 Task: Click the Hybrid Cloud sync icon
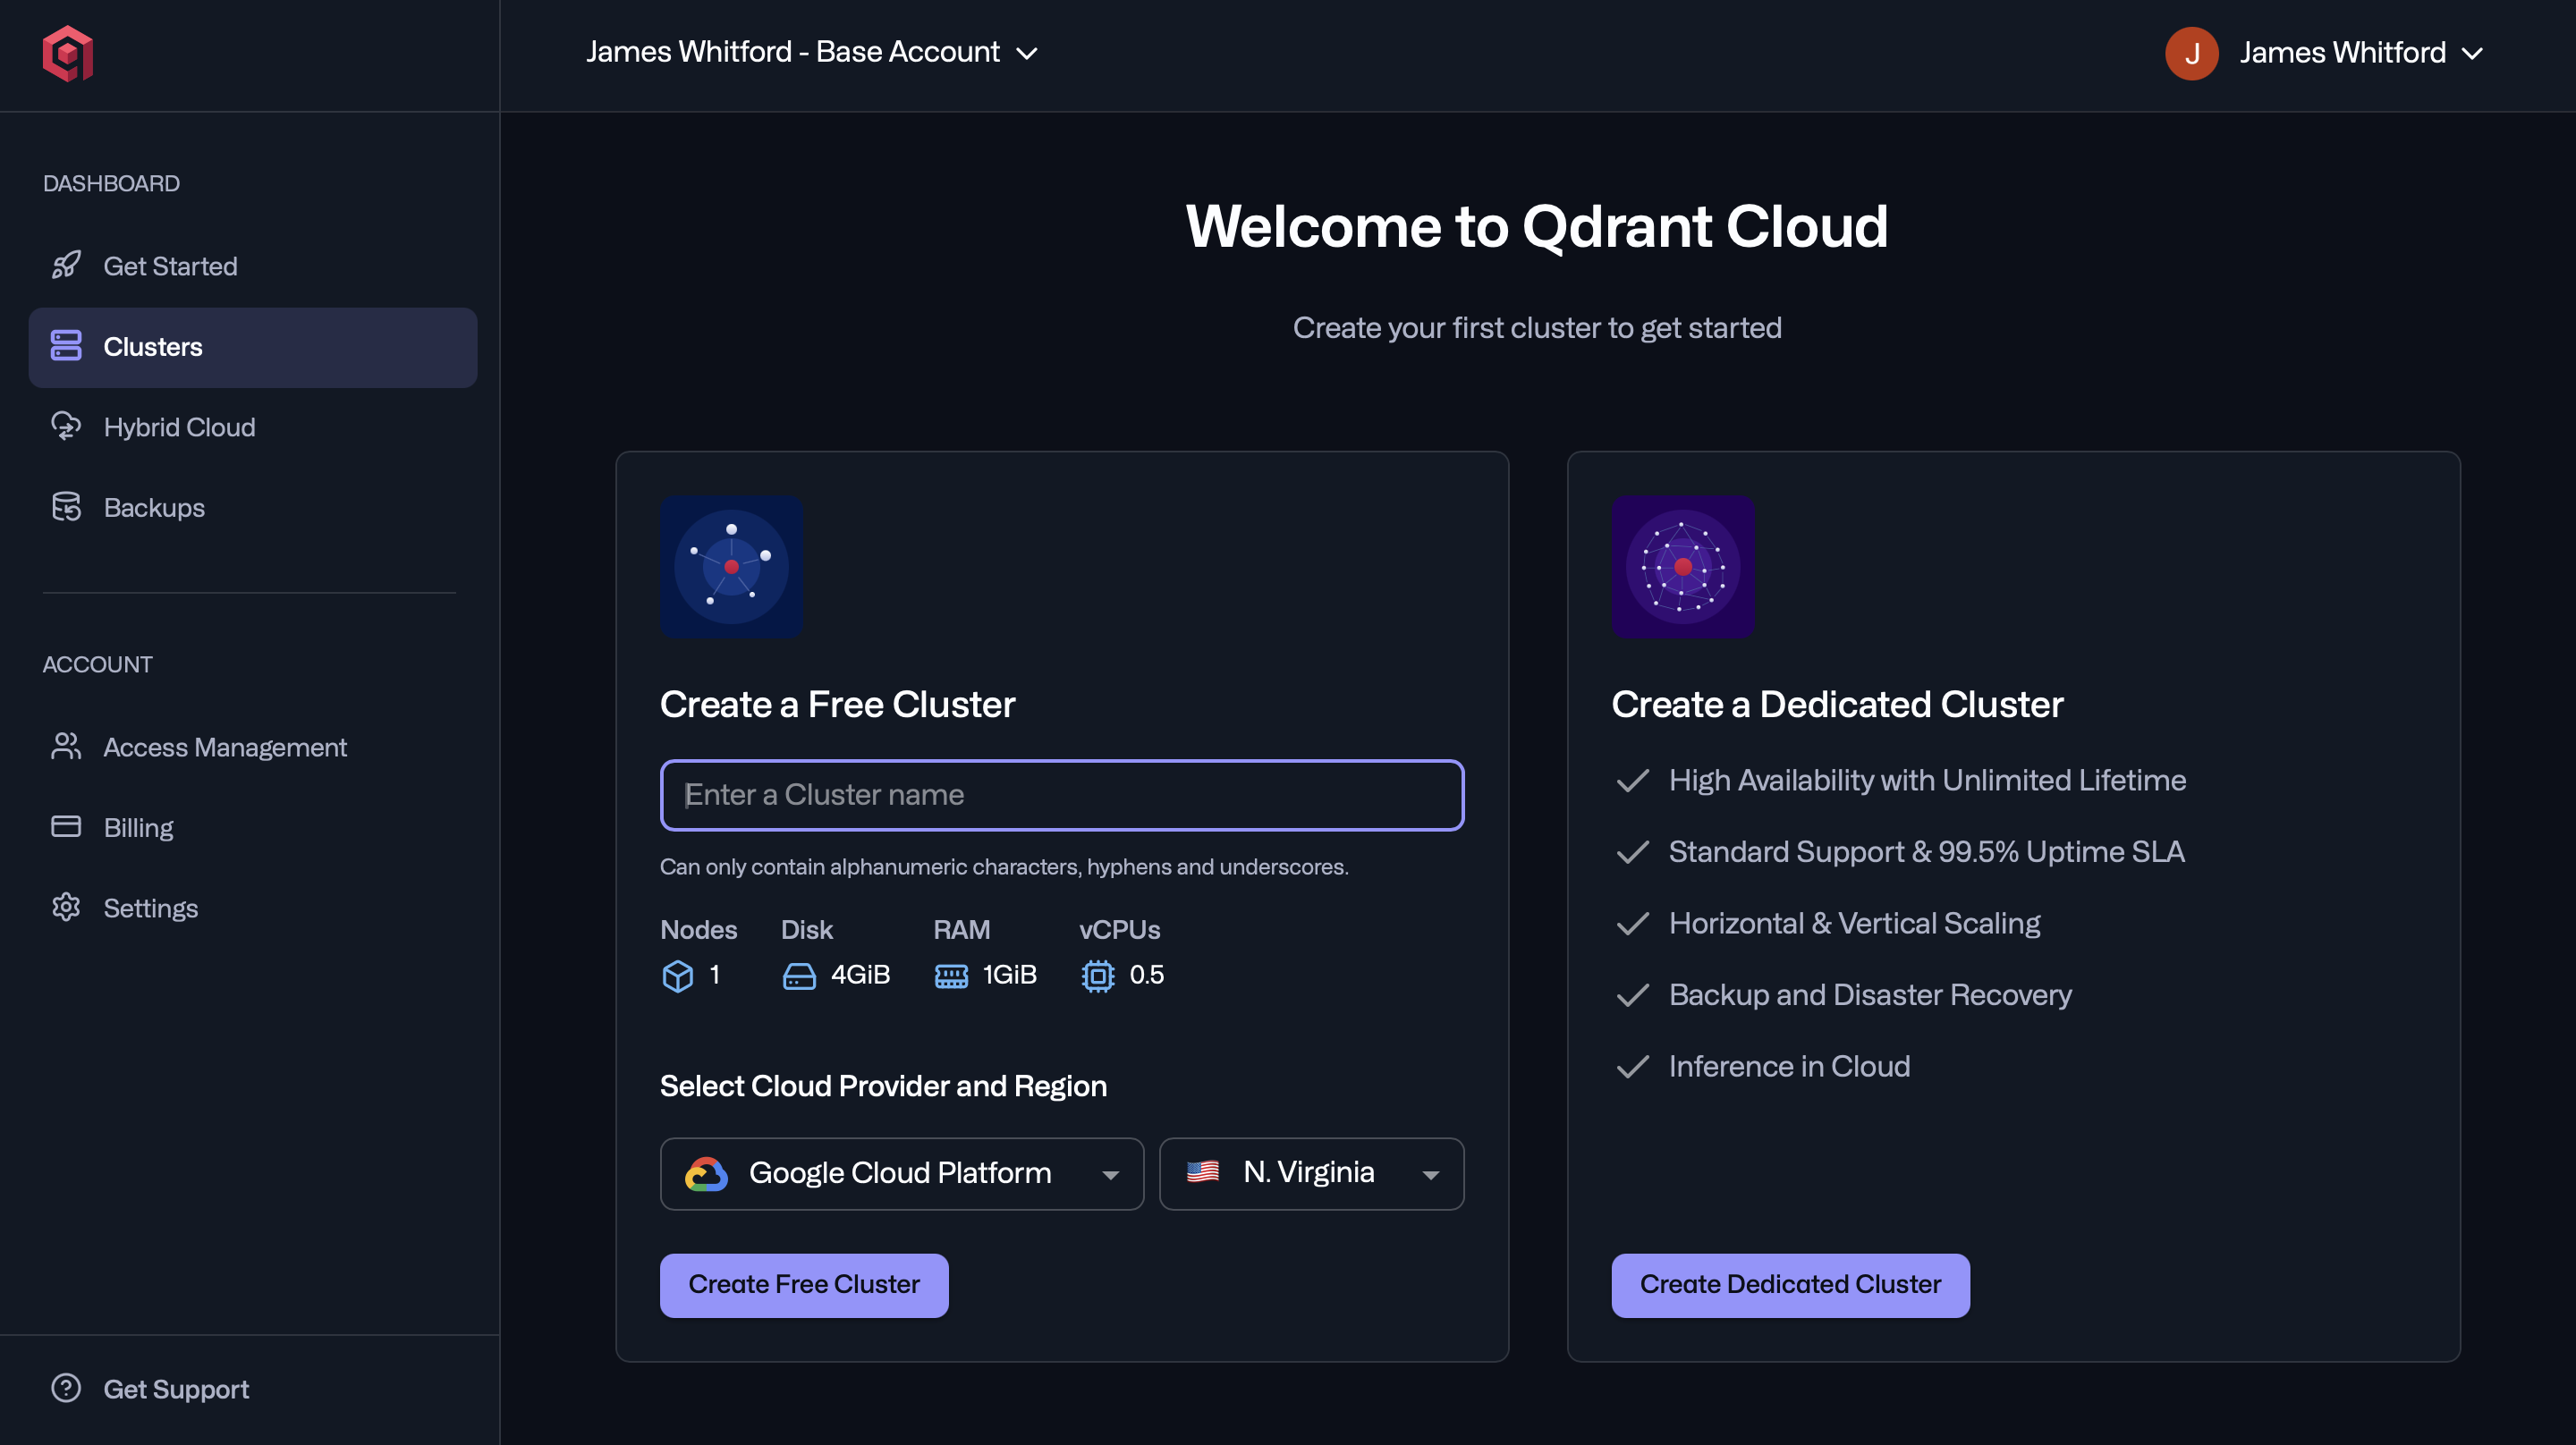click(66, 427)
